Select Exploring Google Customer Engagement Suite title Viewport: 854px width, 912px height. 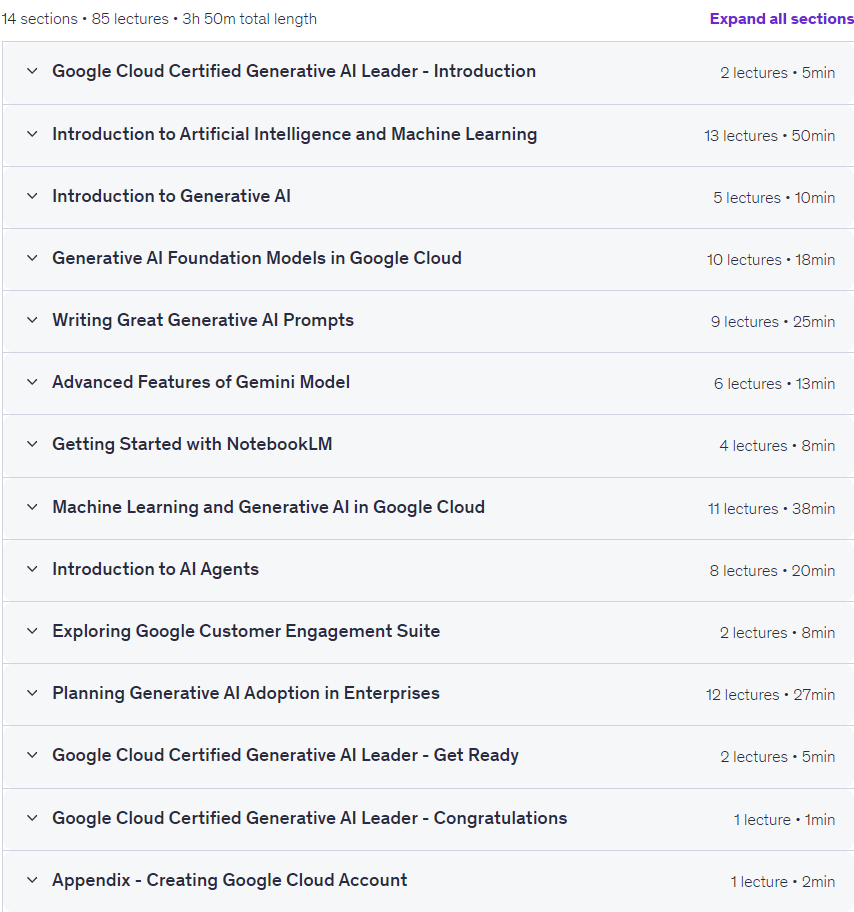point(246,631)
